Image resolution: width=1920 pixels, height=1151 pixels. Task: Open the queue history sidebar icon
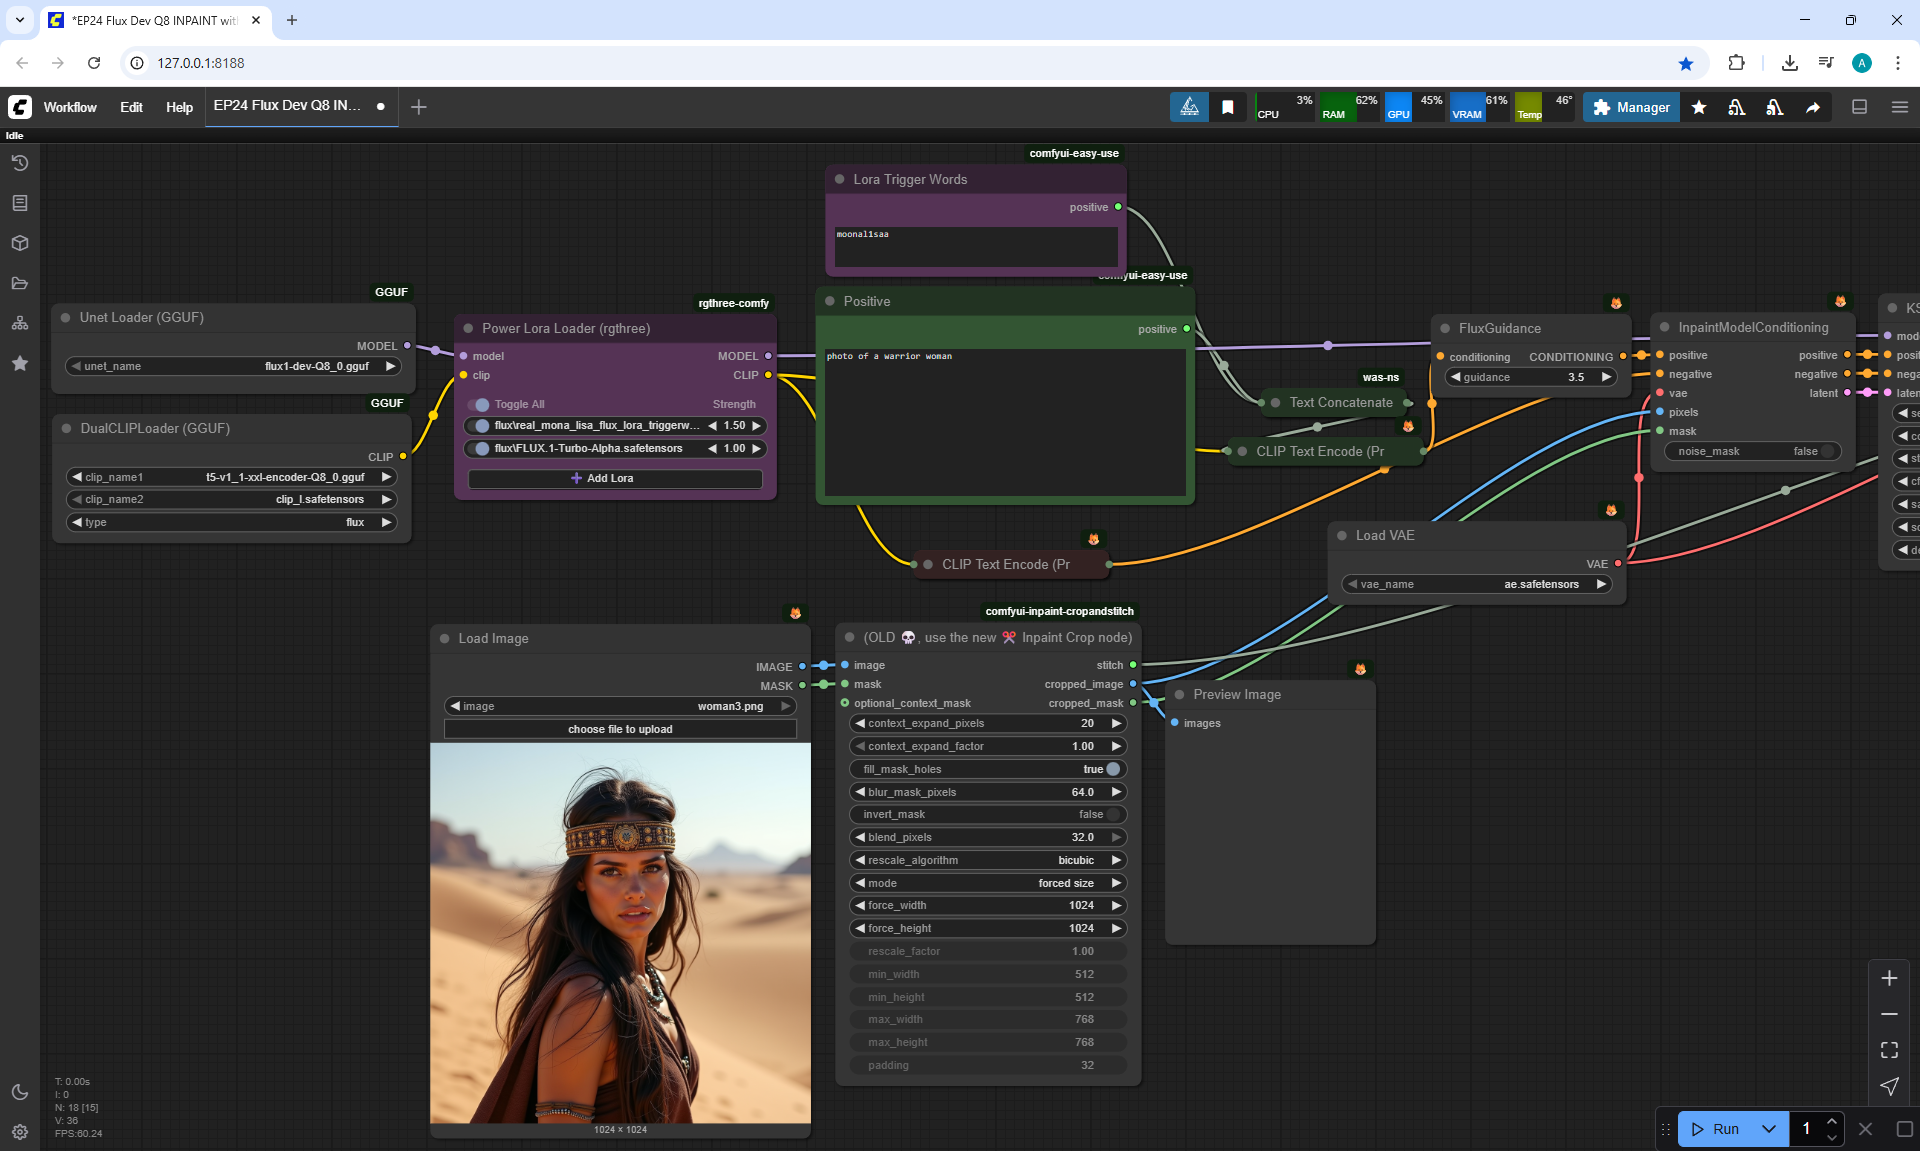pos(20,163)
